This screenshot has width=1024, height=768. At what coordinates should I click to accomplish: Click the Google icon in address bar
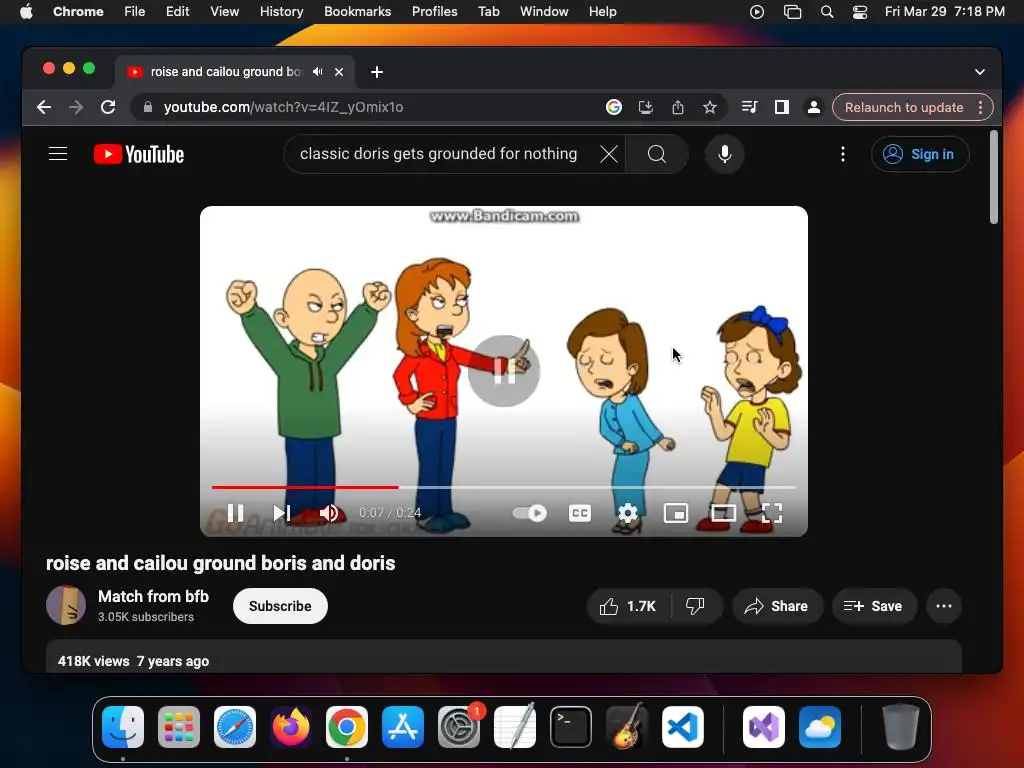click(x=613, y=107)
